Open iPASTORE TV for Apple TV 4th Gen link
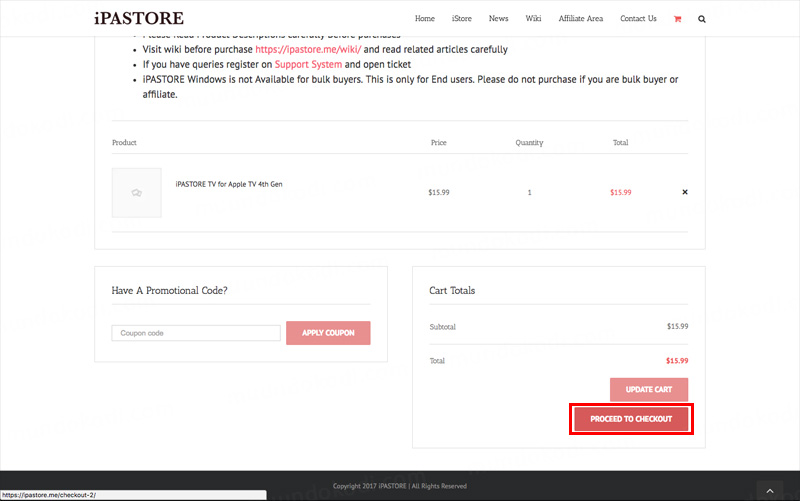This screenshot has height=501, width=800. (229, 184)
